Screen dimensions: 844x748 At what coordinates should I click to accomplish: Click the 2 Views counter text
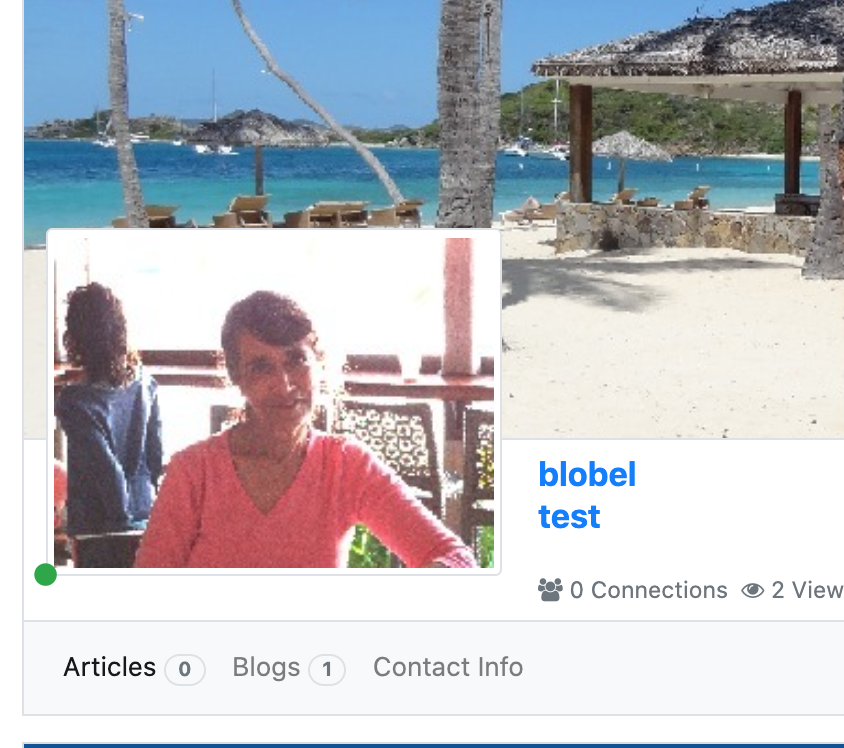point(807,590)
